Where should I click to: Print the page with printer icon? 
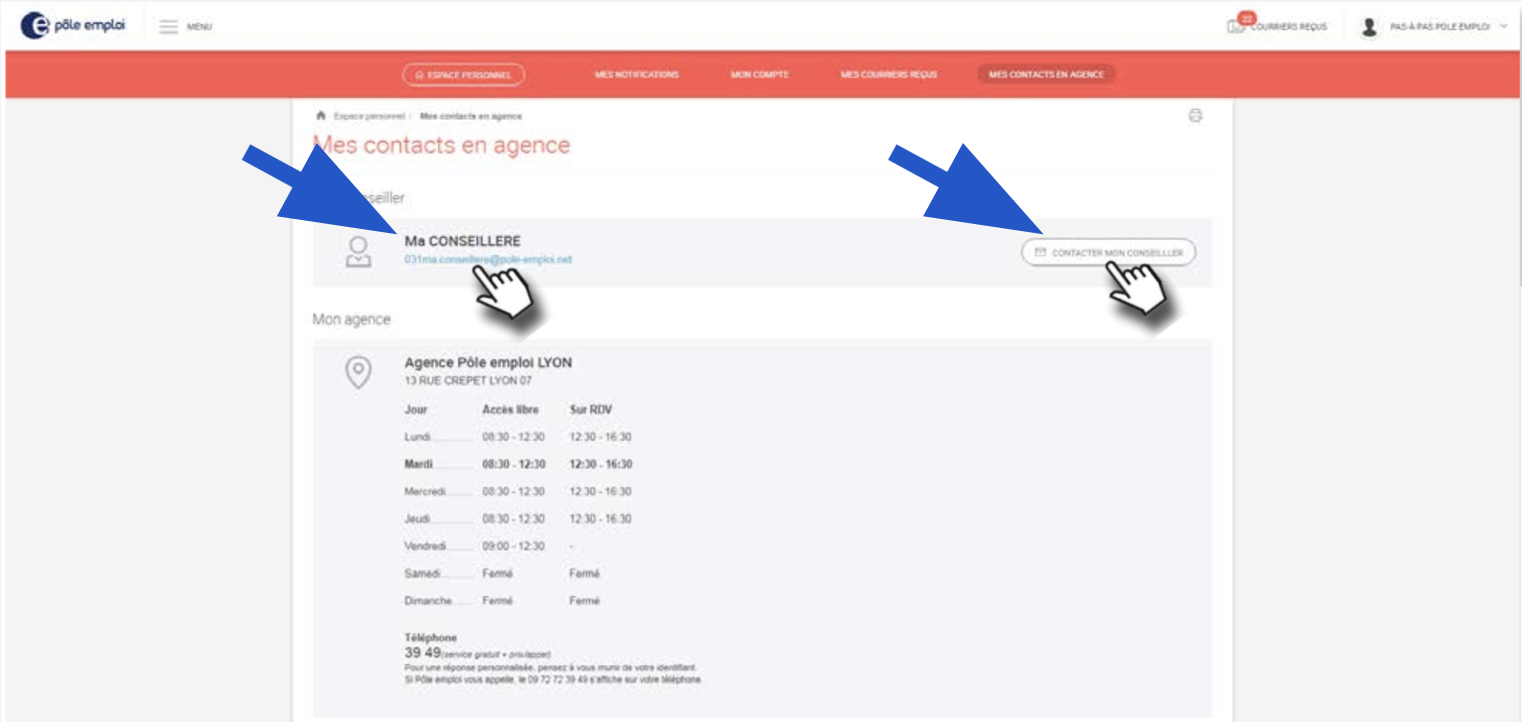[x=1195, y=116]
